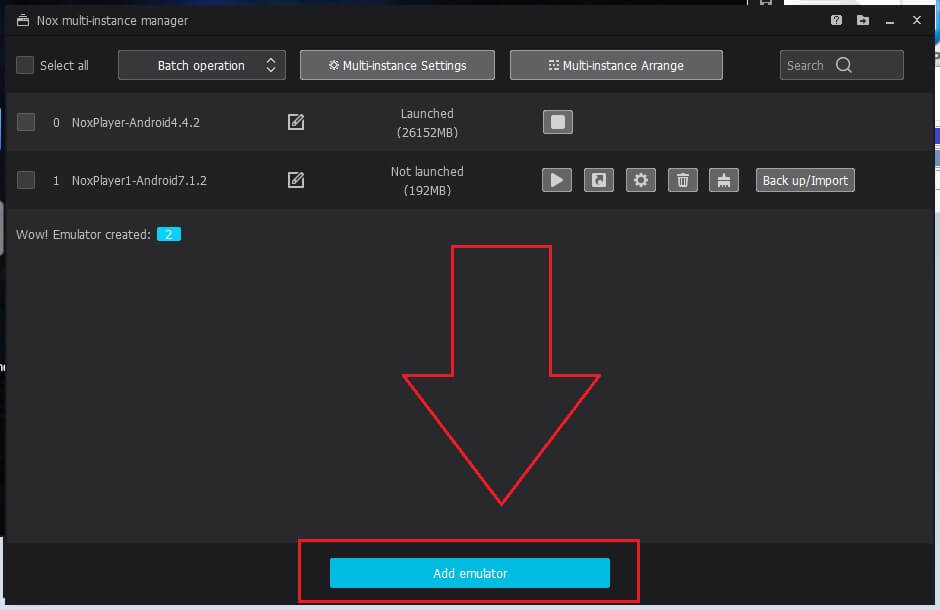Click the Nox multi-instance manager logo icon

pyautogui.click(x=23, y=20)
